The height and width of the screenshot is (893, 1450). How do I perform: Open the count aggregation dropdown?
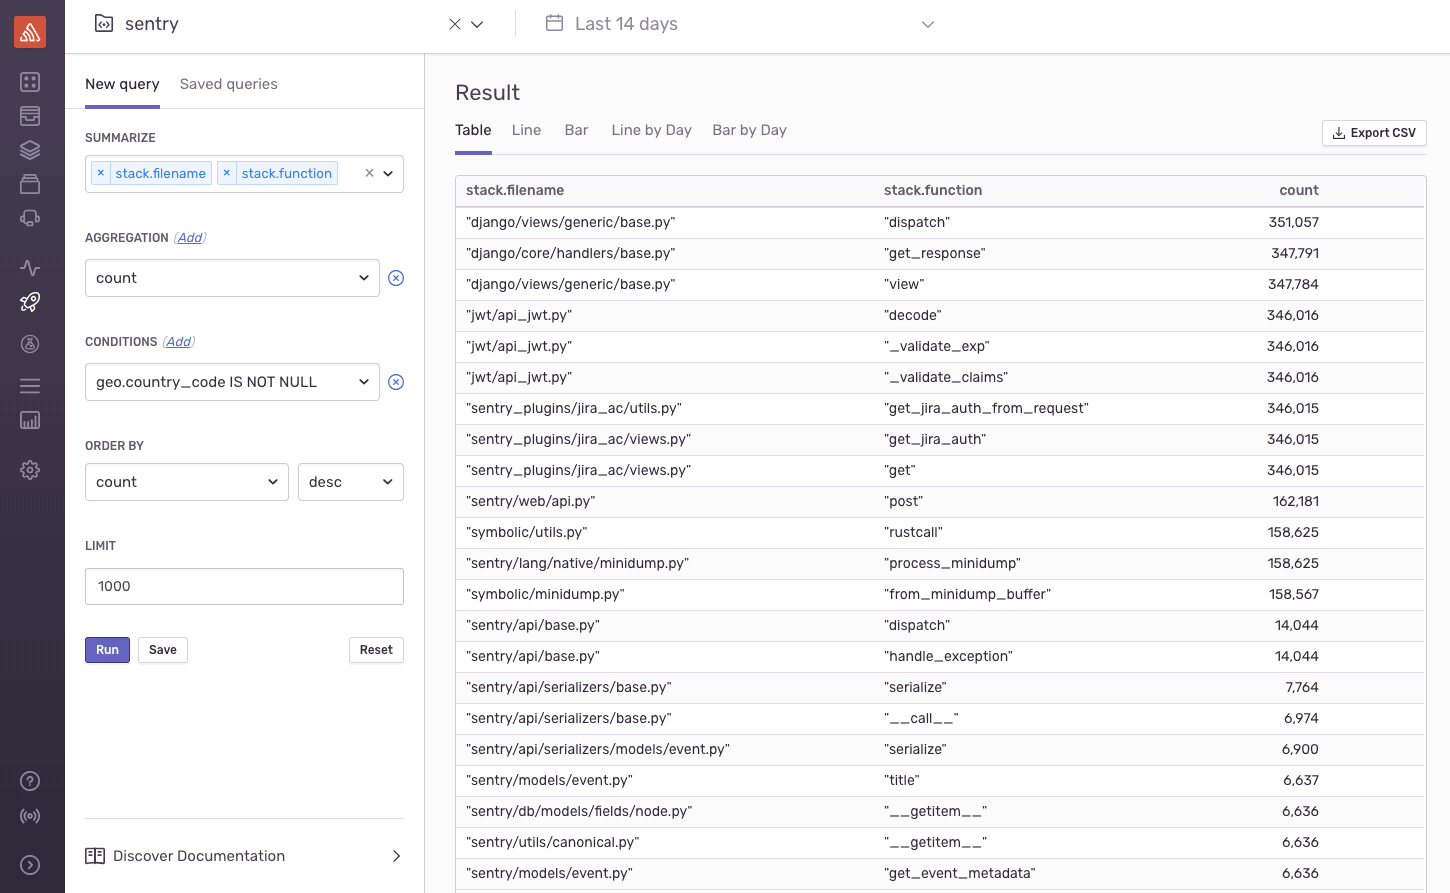(232, 278)
